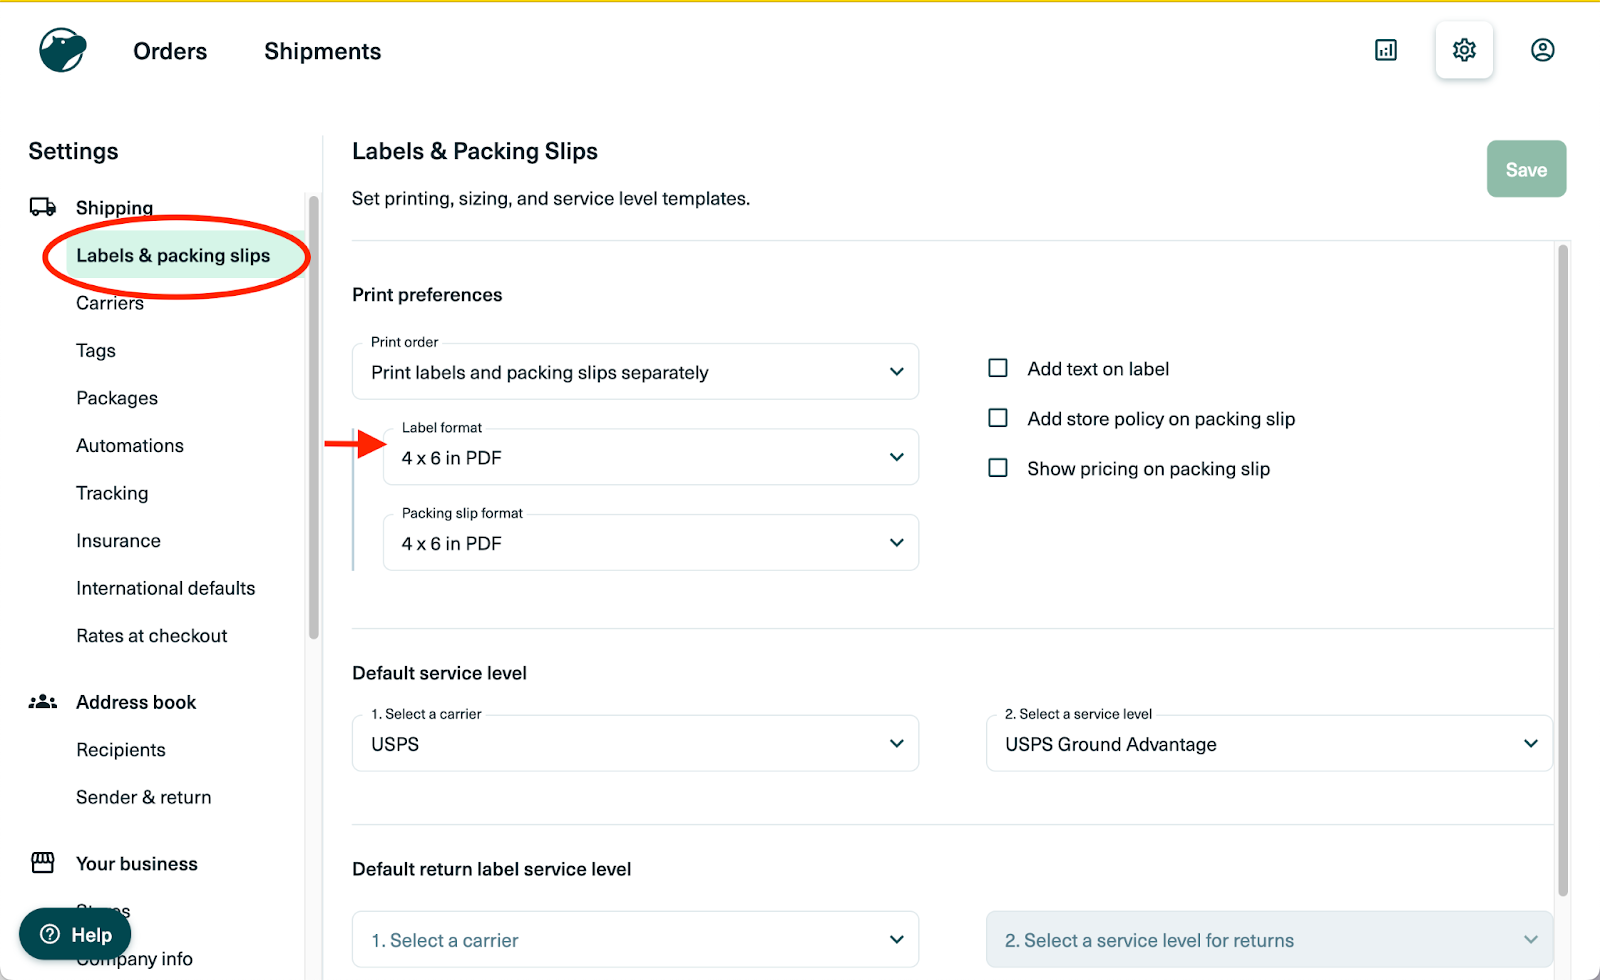The image size is (1600, 980).
Task: Click the Save button
Action: click(1526, 170)
